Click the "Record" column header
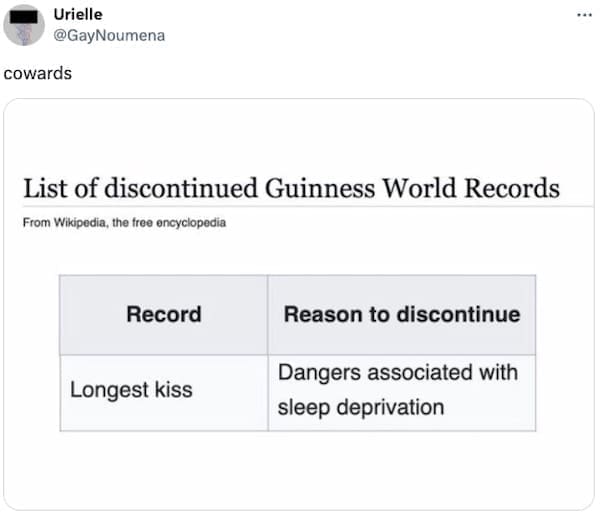Viewport: 600px width, 518px height. click(x=163, y=314)
